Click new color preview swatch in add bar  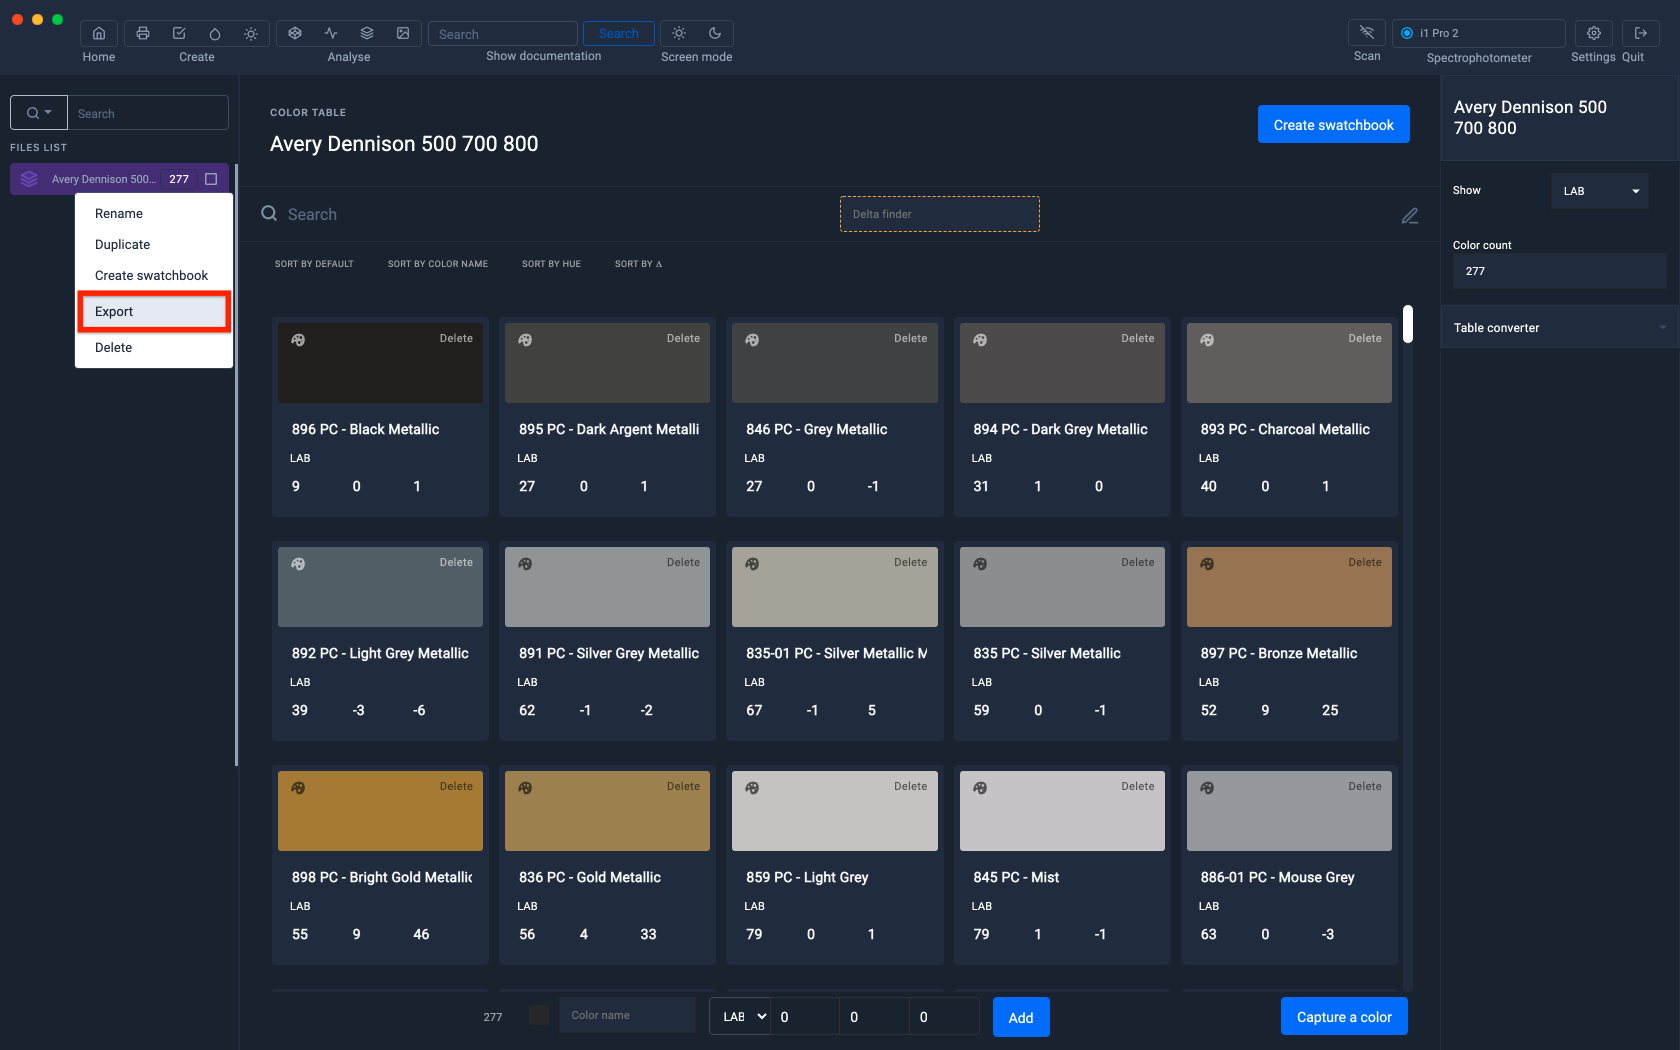(539, 1015)
